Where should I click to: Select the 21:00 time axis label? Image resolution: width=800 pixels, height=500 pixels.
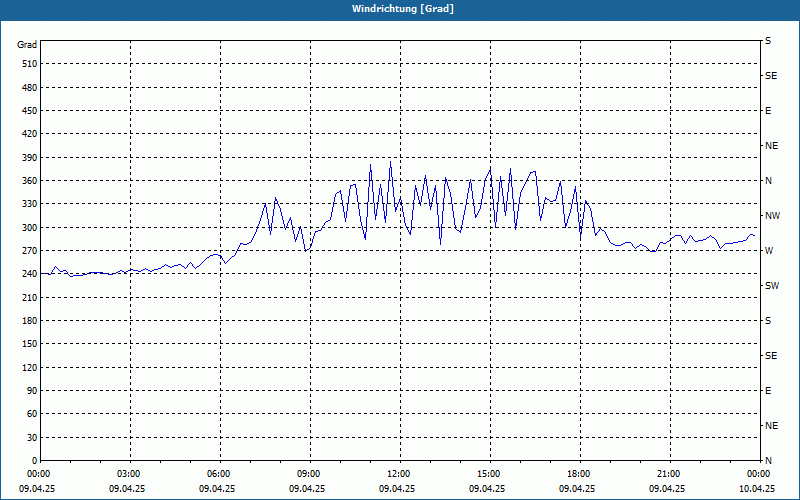(669, 474)
